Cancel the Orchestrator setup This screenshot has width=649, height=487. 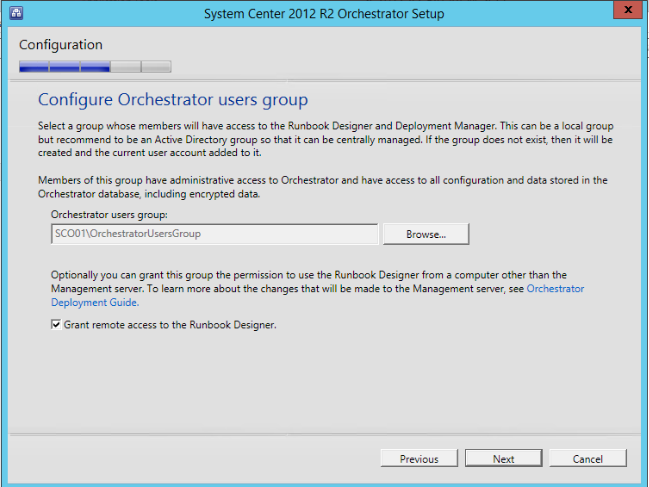587,459
